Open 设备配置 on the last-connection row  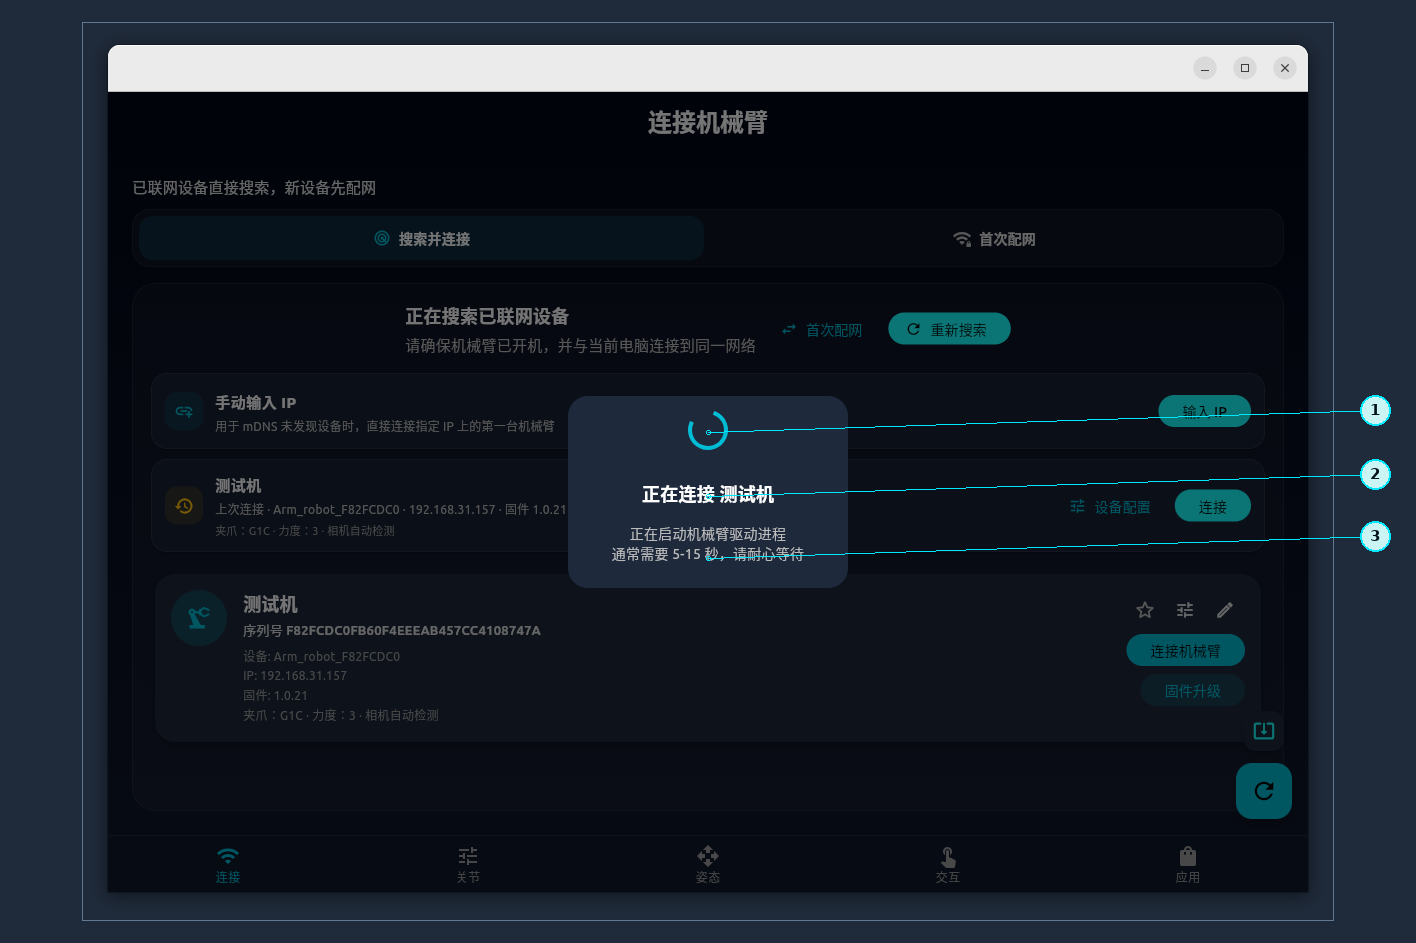1110,507
